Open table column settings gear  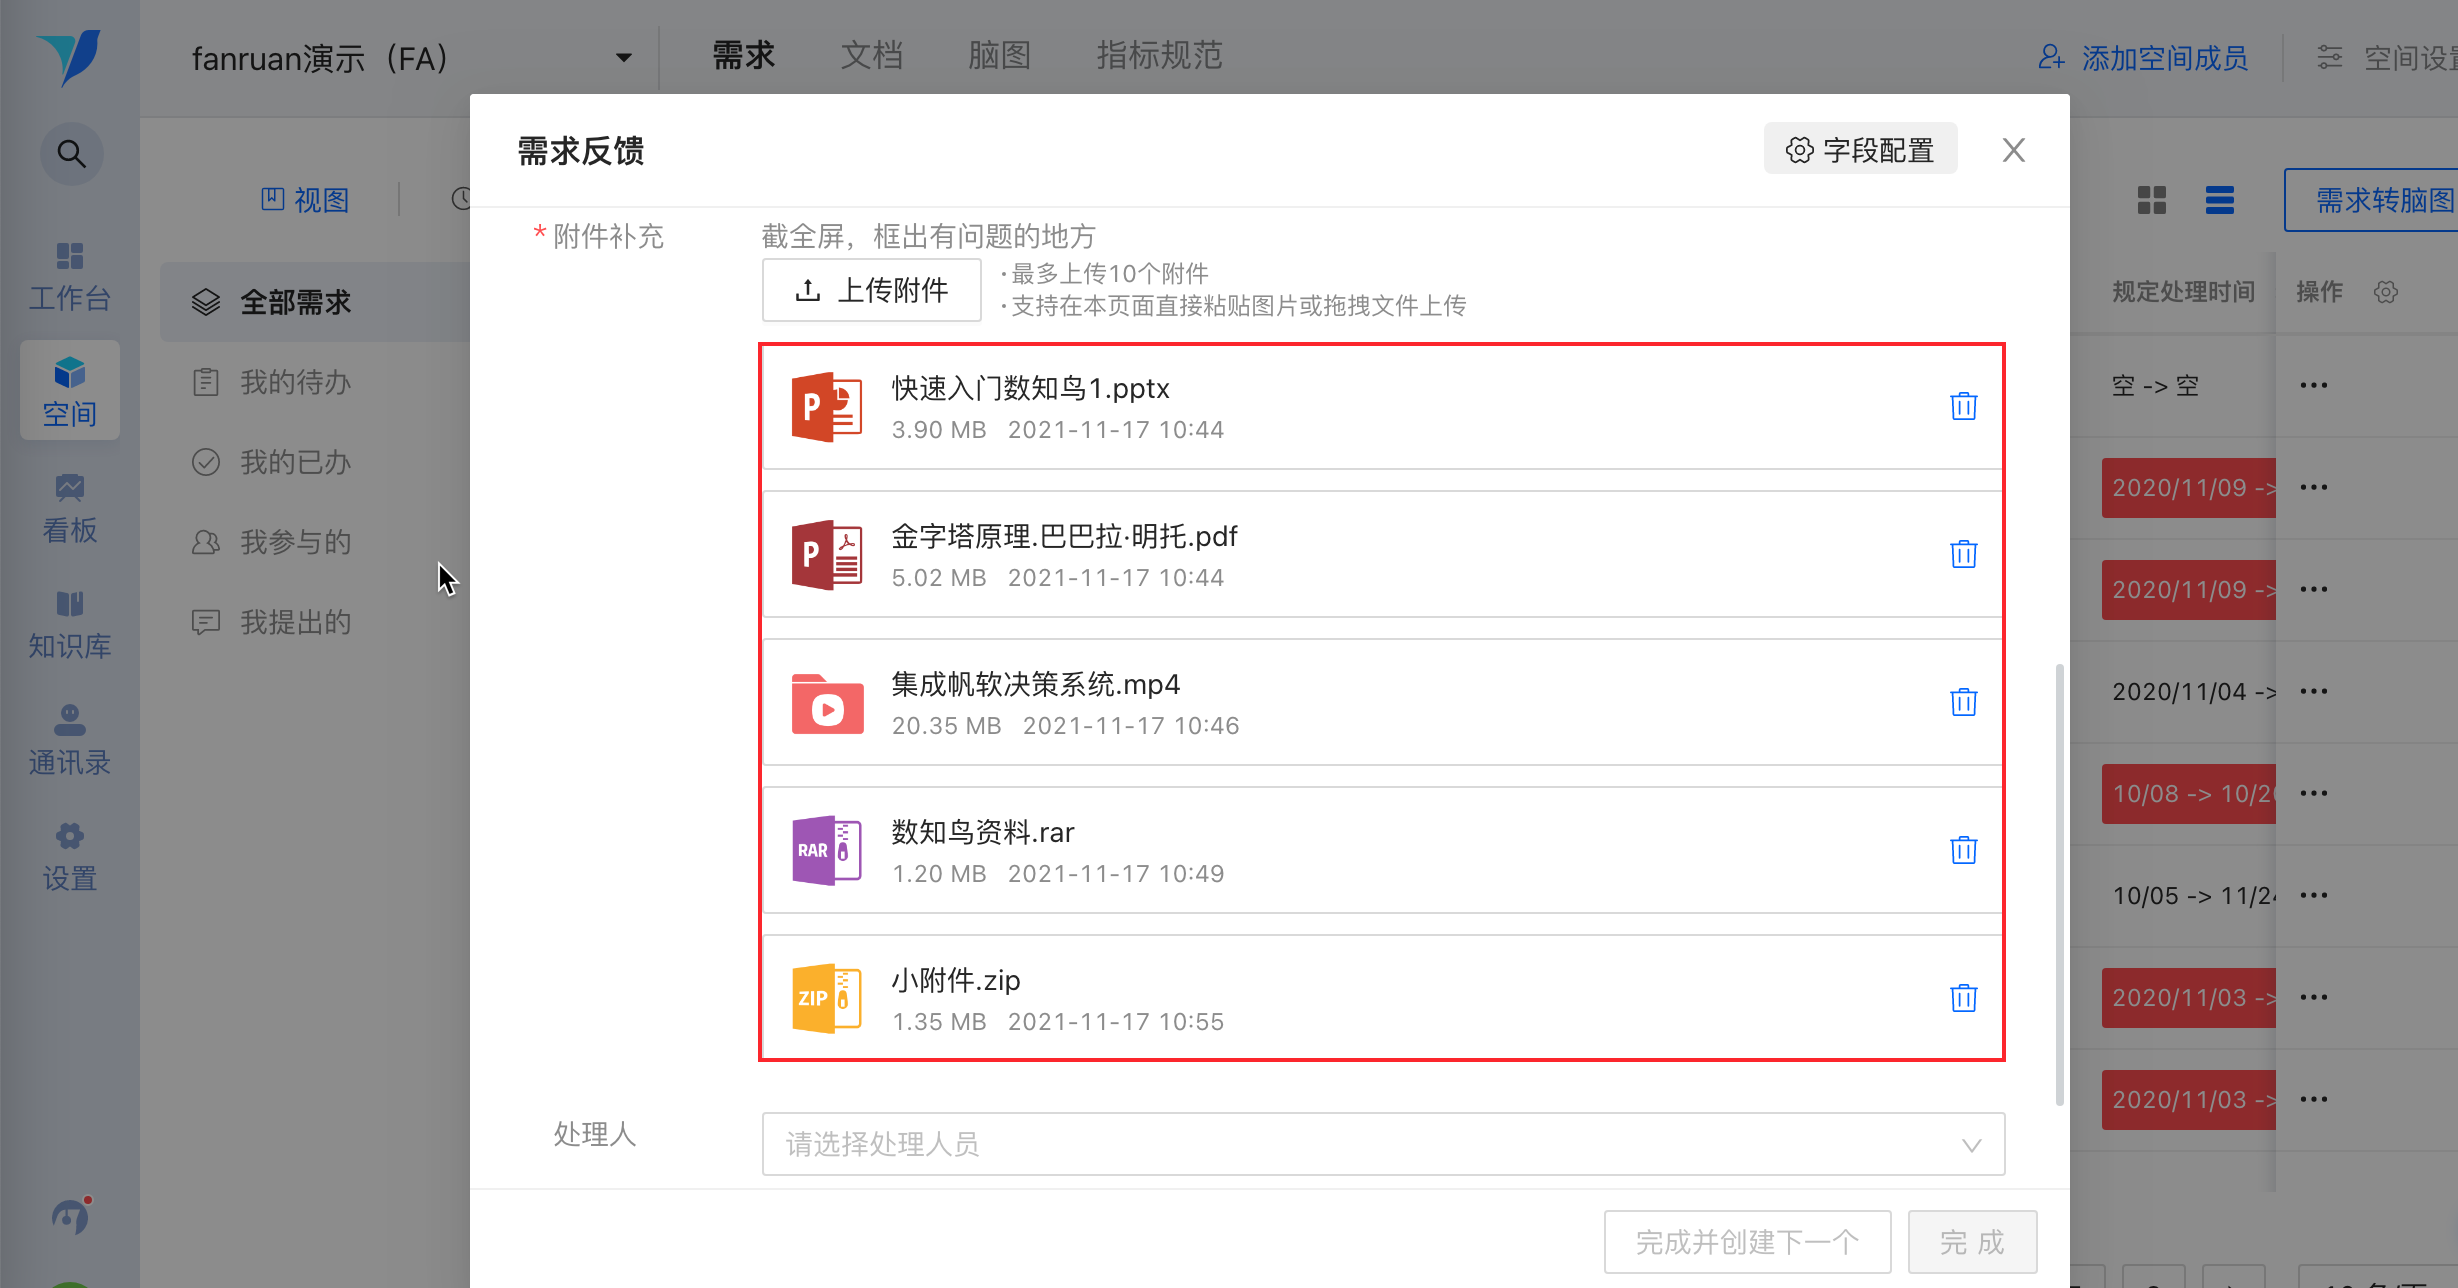[2386, 292]
